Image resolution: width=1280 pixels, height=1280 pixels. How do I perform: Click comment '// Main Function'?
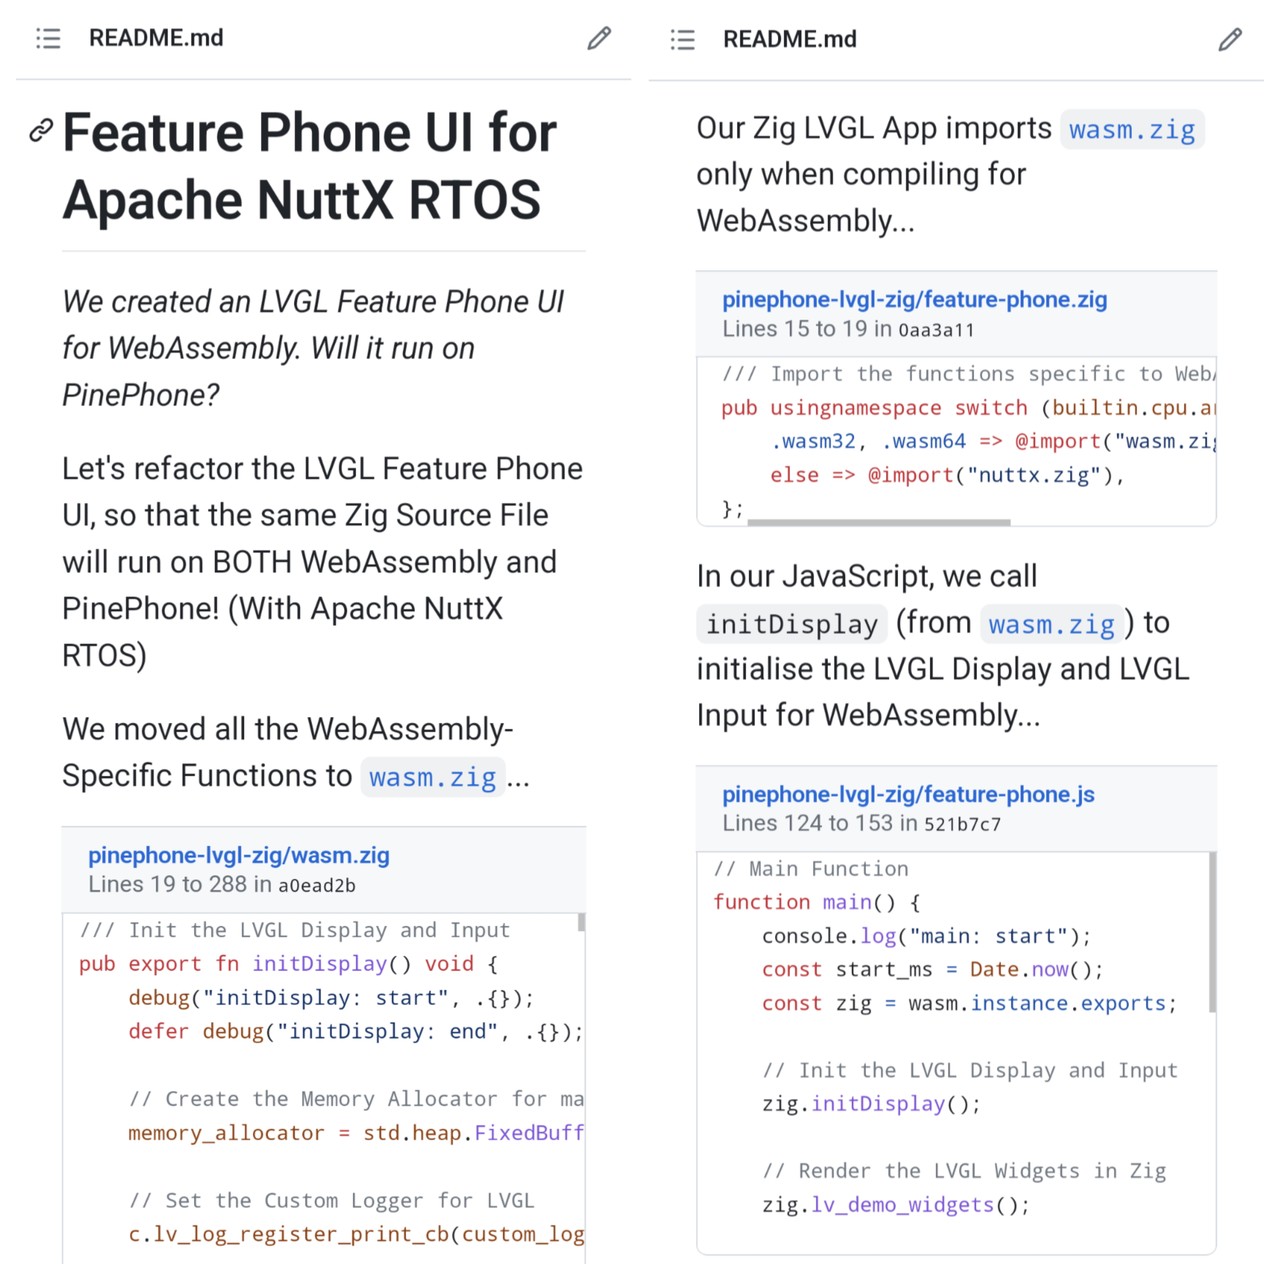point(811,869)
